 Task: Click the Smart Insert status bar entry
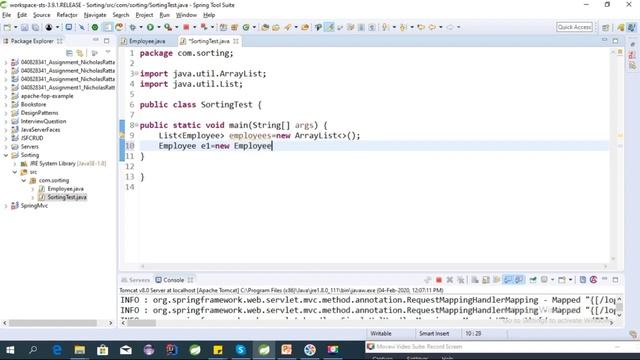[x=434, y=333]
